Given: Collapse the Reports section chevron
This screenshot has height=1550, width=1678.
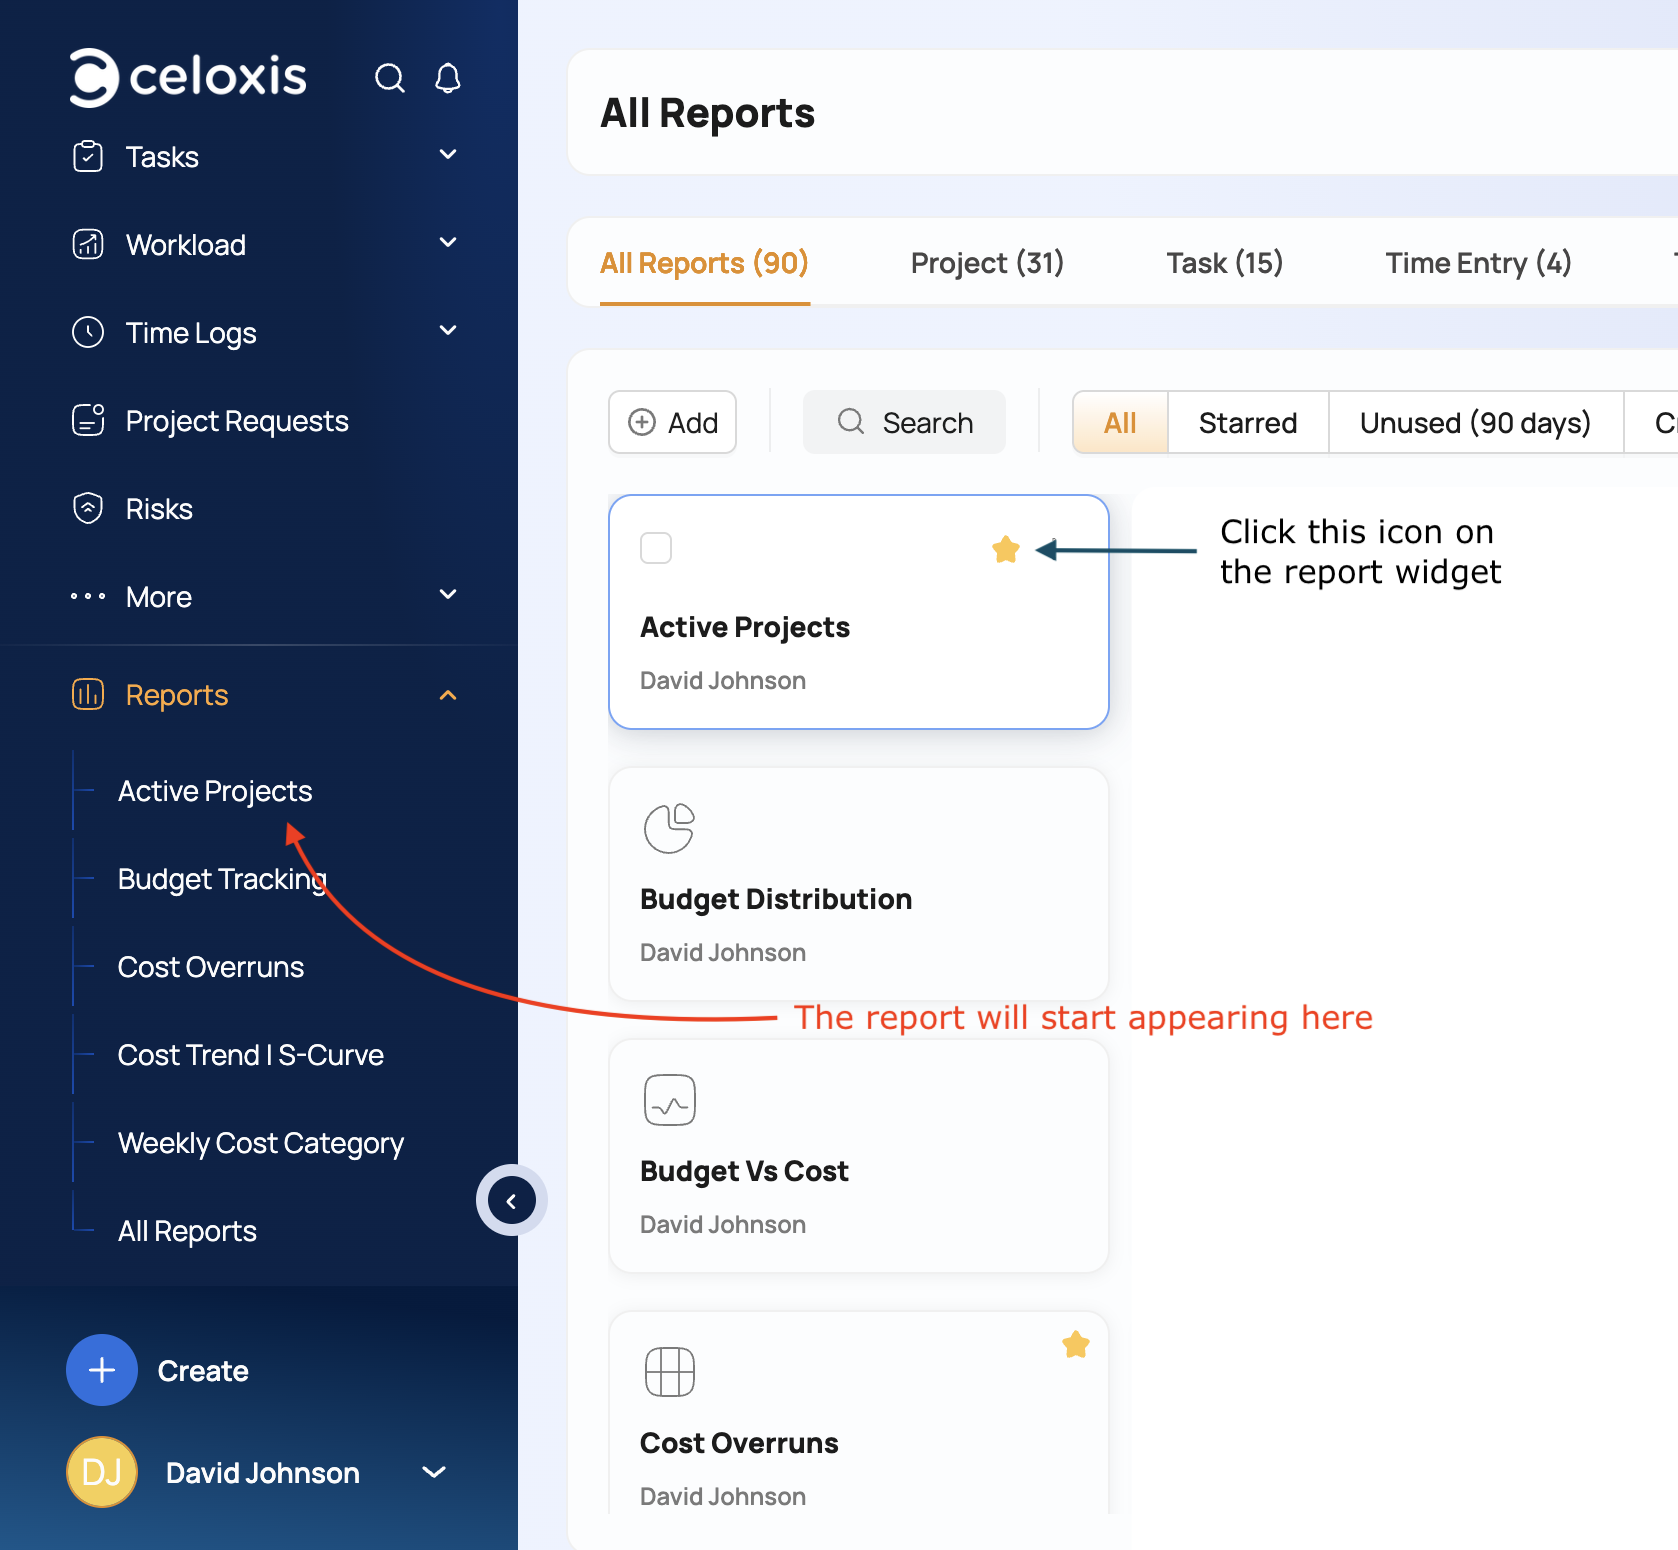Looking at the screenshot, I should click(x=448, y=695).
